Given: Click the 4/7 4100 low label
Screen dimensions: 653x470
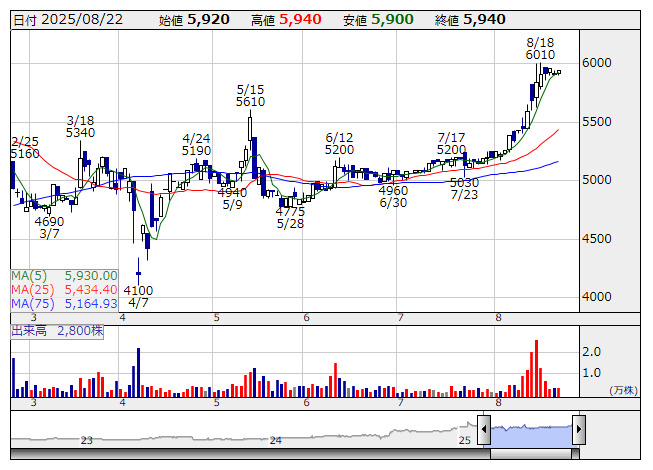Looking at the screenshot, I should pos(138,295).
